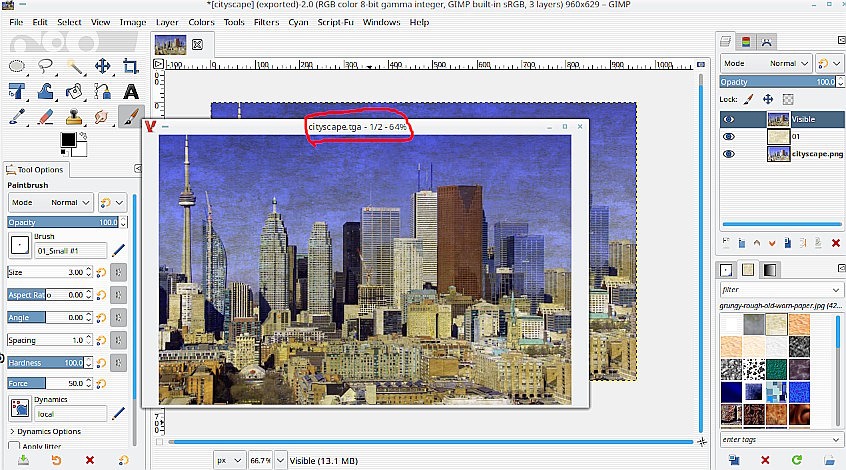Select the Smudge tool

[101, 116]
